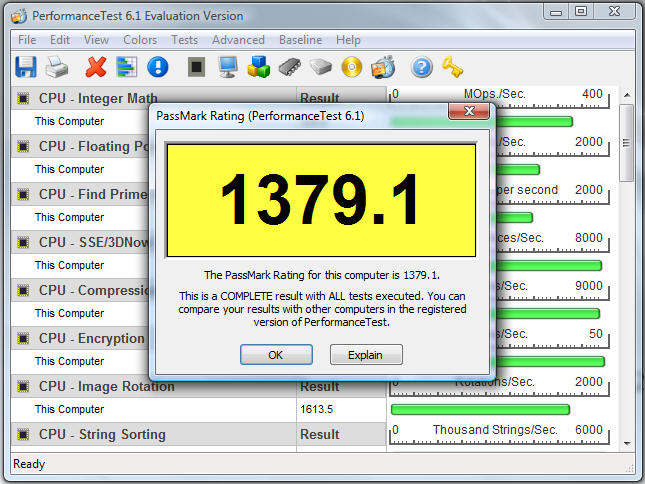645x484 pixels.
Task: Maximize the PerformanceTest window
Action: click(581, 12)
